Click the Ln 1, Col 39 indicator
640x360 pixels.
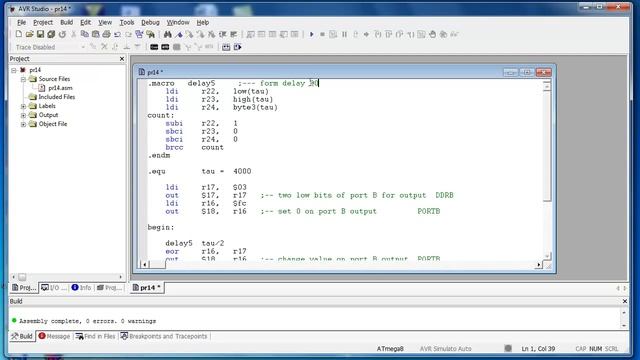coord(538,349)
